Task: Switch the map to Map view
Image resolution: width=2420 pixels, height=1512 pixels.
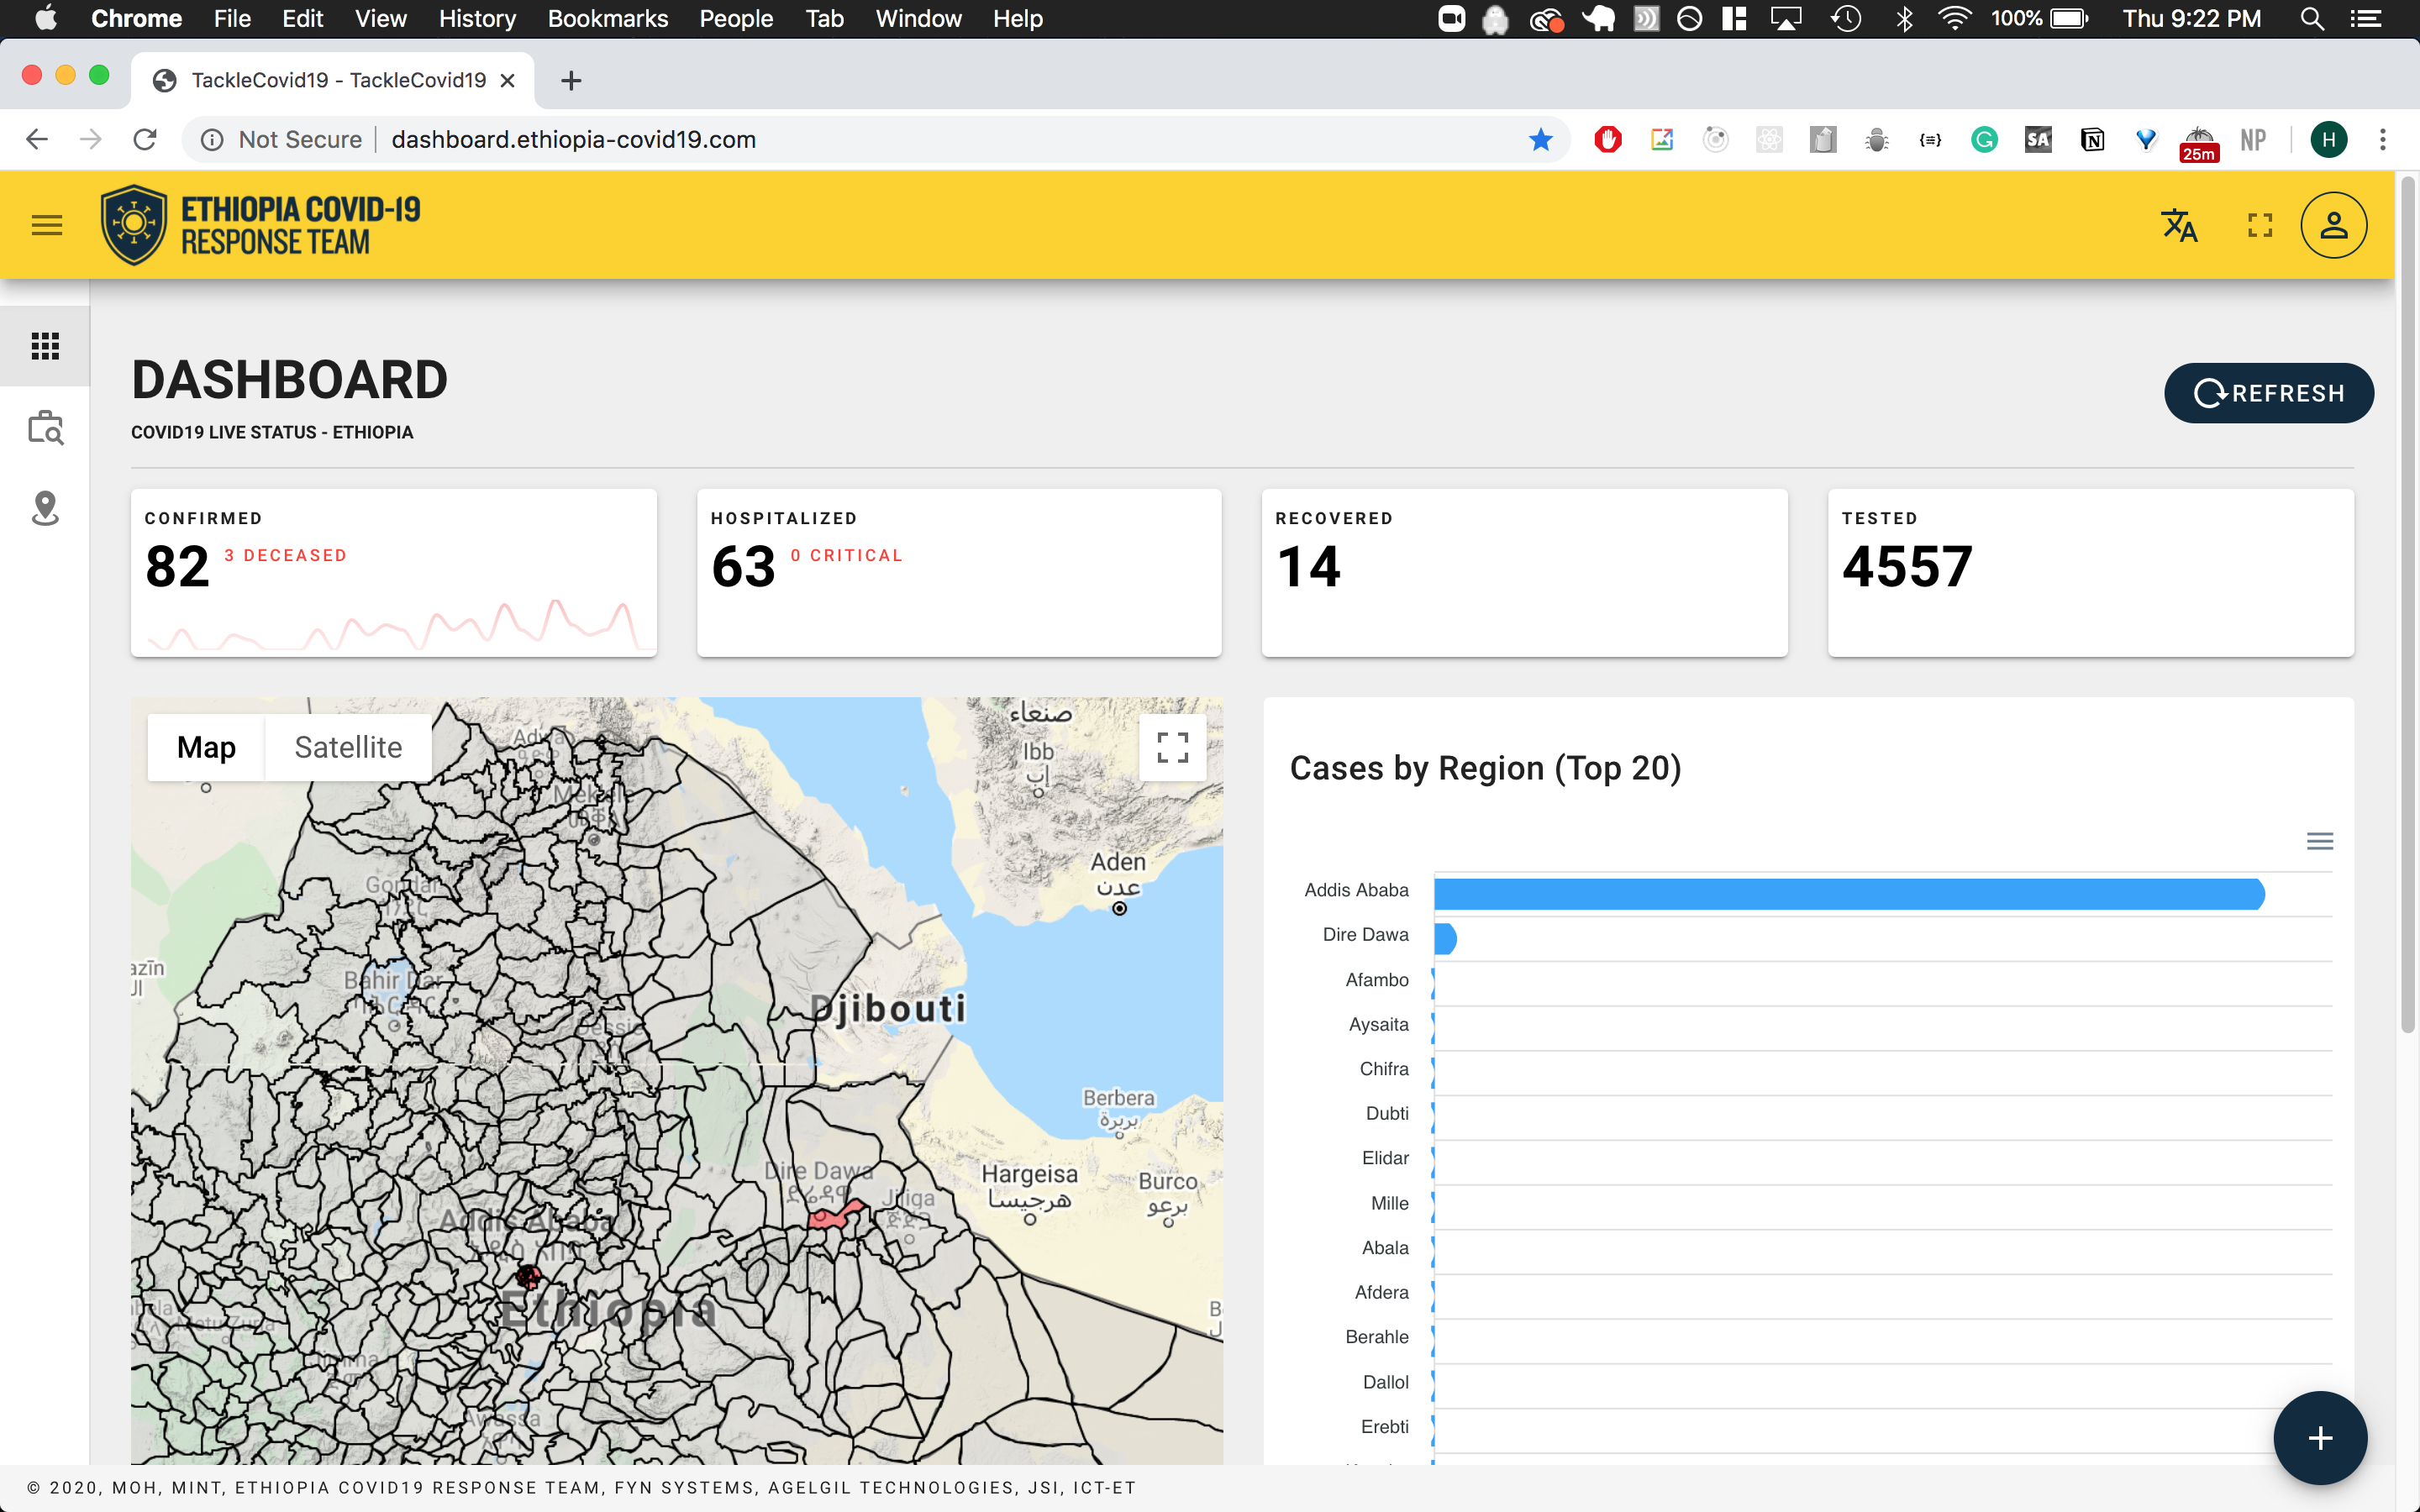Action: click(x=206, y=747)
